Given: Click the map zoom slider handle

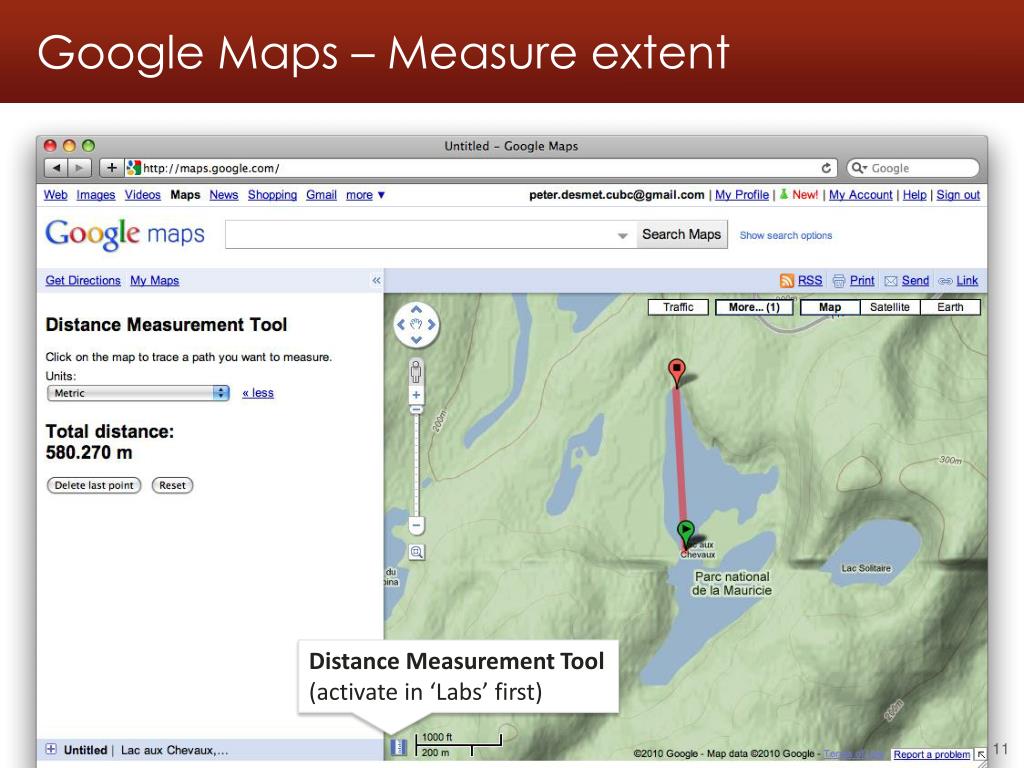Looking at the screenshot, I should tap(416, 409).
